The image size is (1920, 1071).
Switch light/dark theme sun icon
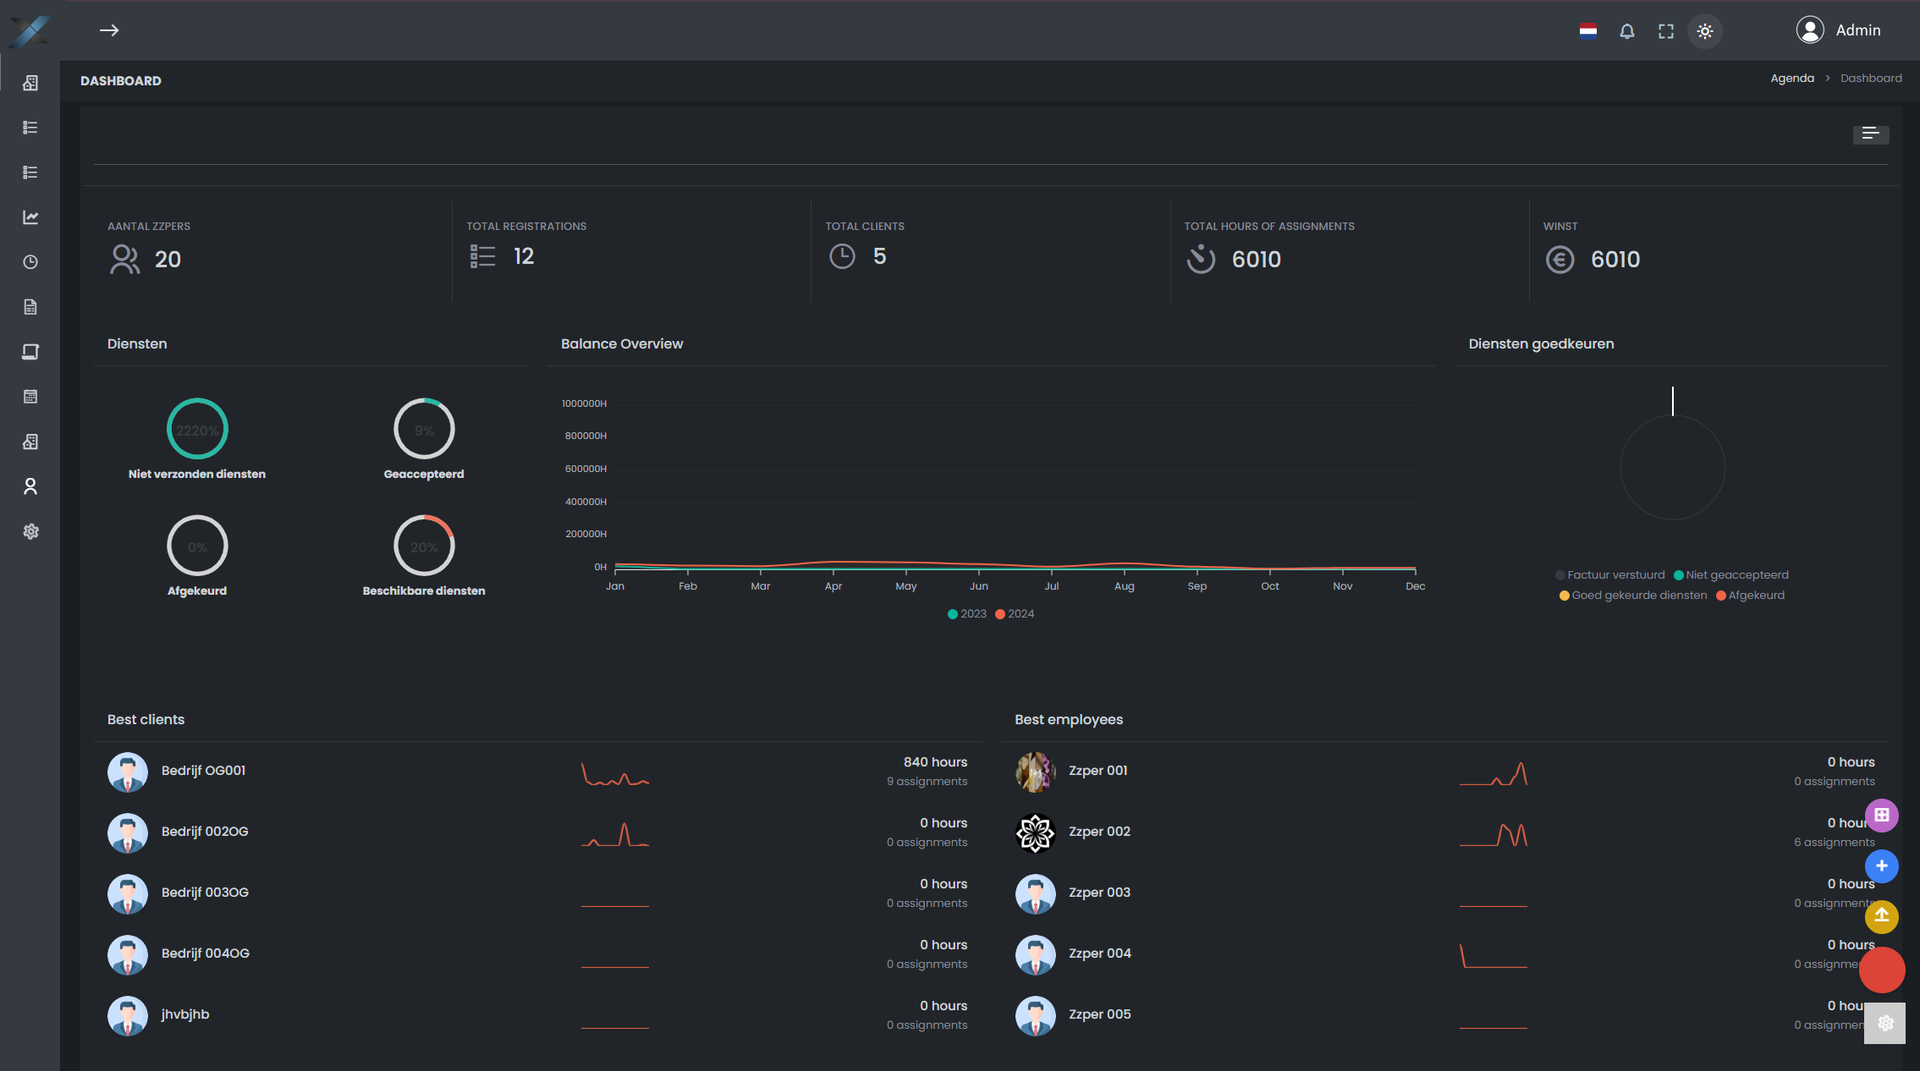tap(1705, 31)
